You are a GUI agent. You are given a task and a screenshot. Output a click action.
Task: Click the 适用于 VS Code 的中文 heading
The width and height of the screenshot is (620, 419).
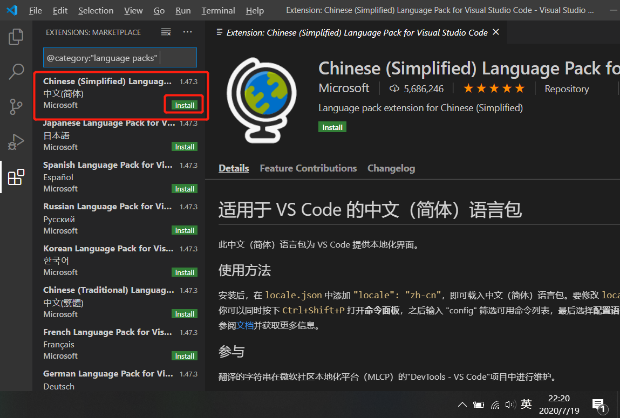click(x=370, y=210)
